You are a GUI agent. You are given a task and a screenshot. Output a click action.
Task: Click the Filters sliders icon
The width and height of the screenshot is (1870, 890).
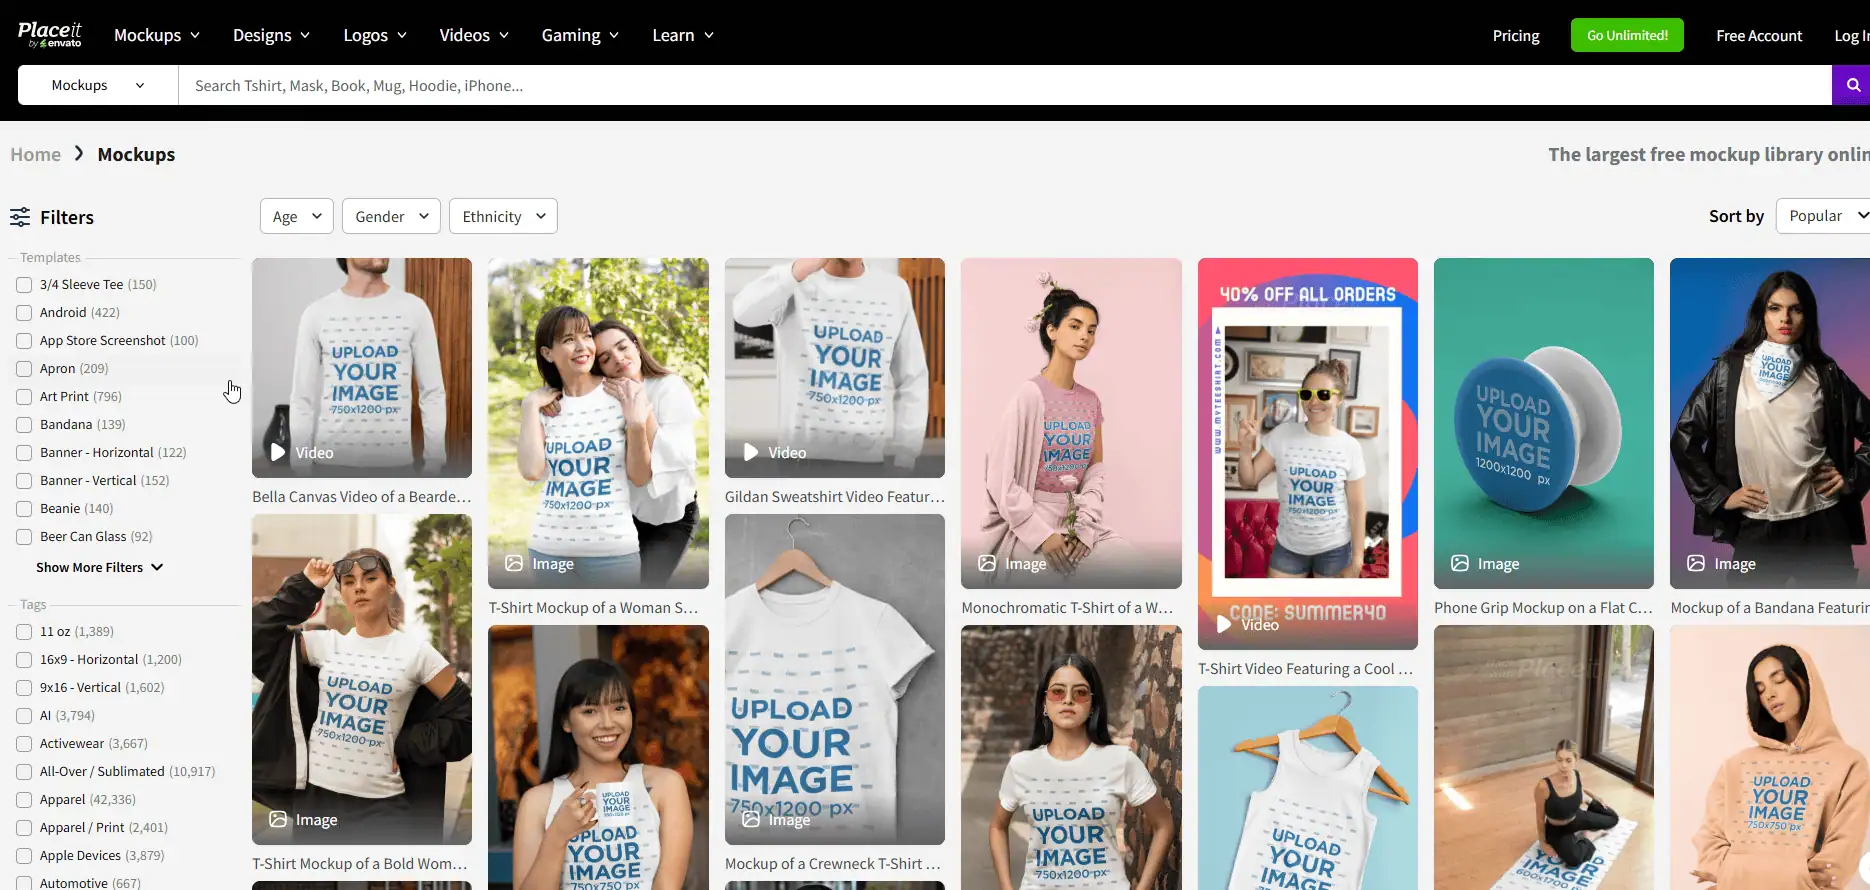tap(20, 217)
